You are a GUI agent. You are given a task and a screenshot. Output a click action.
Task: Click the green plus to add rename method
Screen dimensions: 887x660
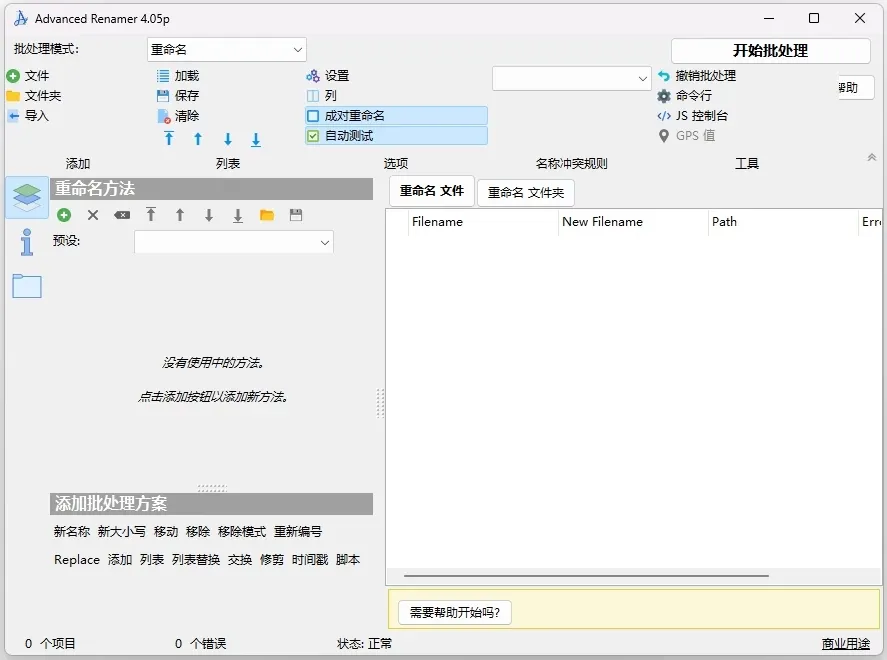65,215
